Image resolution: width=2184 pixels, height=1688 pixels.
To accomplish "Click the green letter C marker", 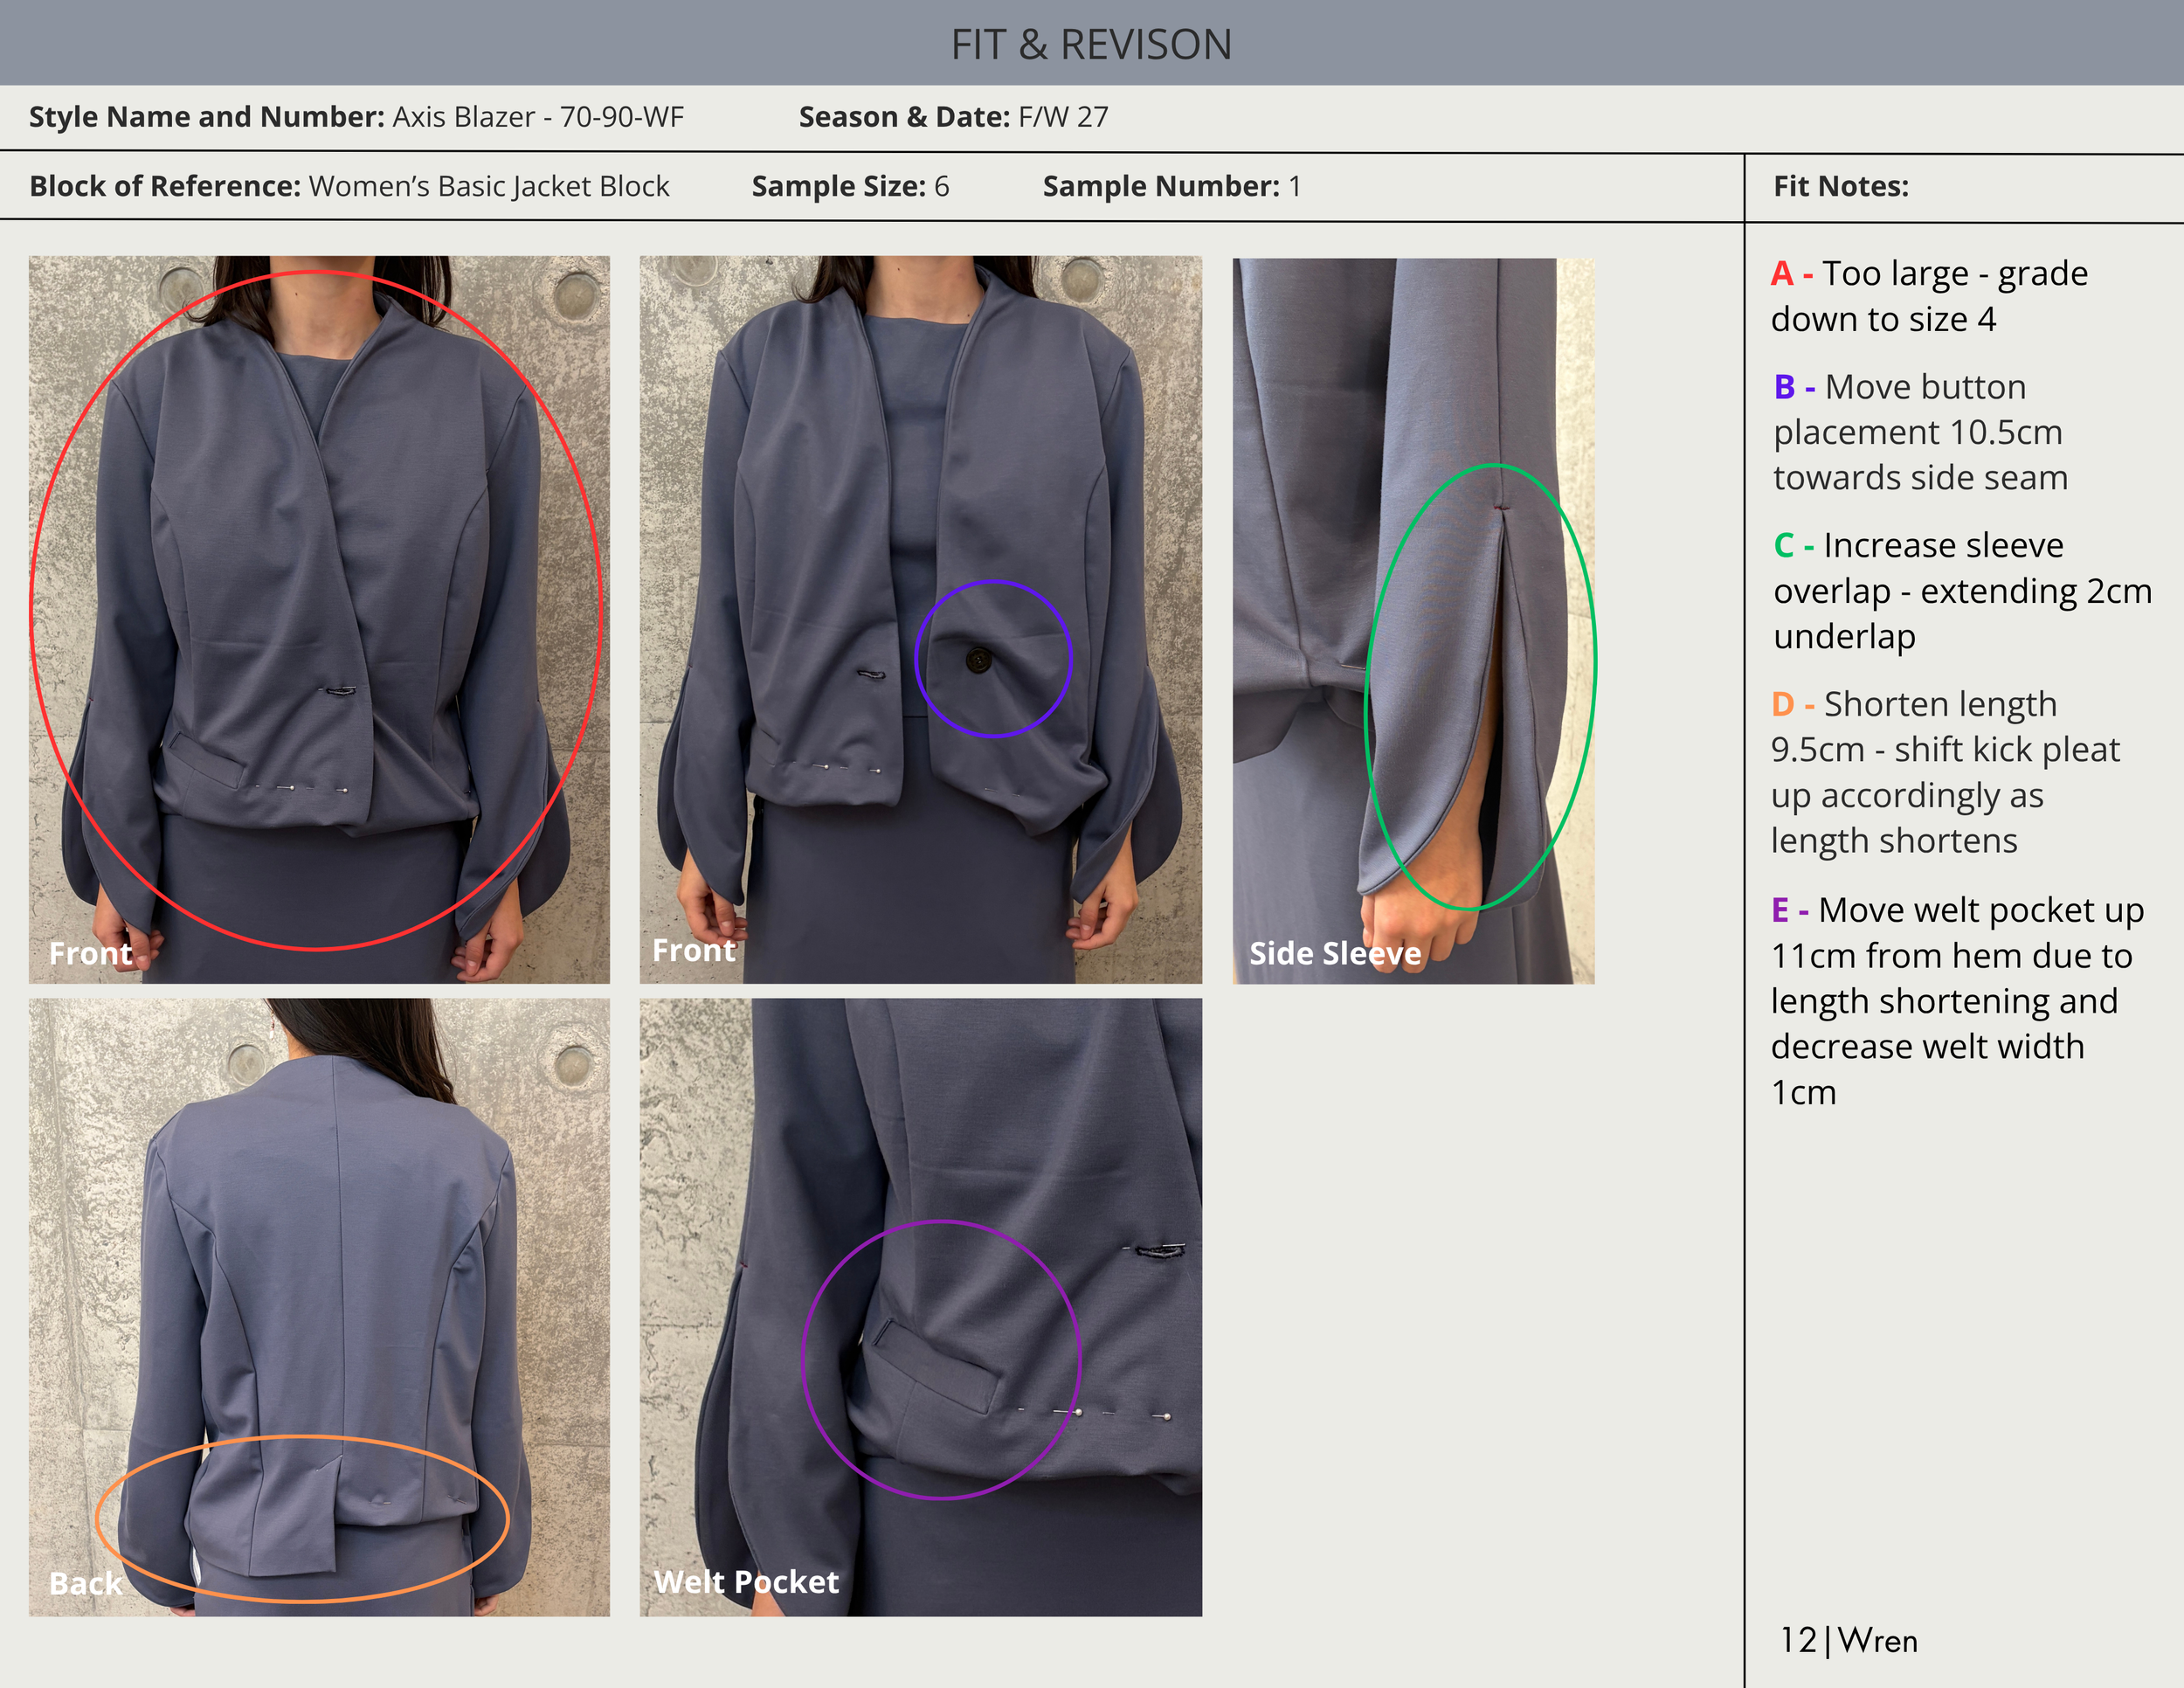I will click(1783, 545).
